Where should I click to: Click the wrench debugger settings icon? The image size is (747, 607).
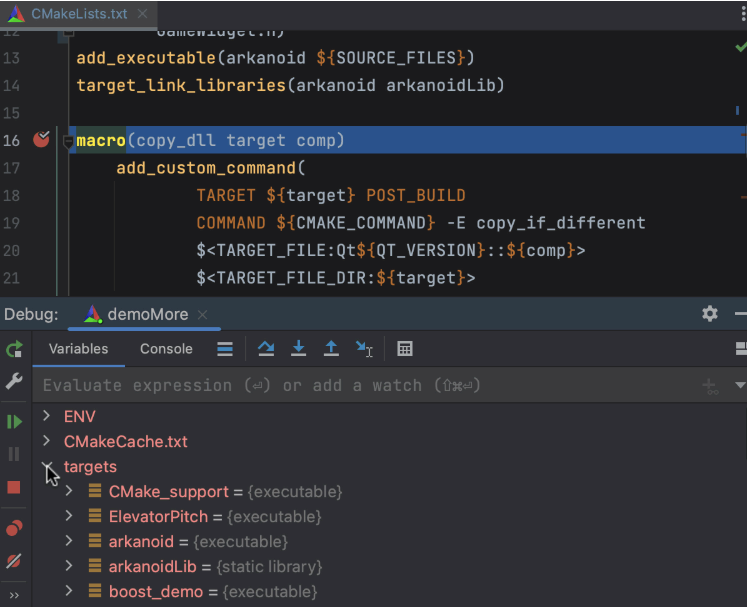tap(14, 382)
